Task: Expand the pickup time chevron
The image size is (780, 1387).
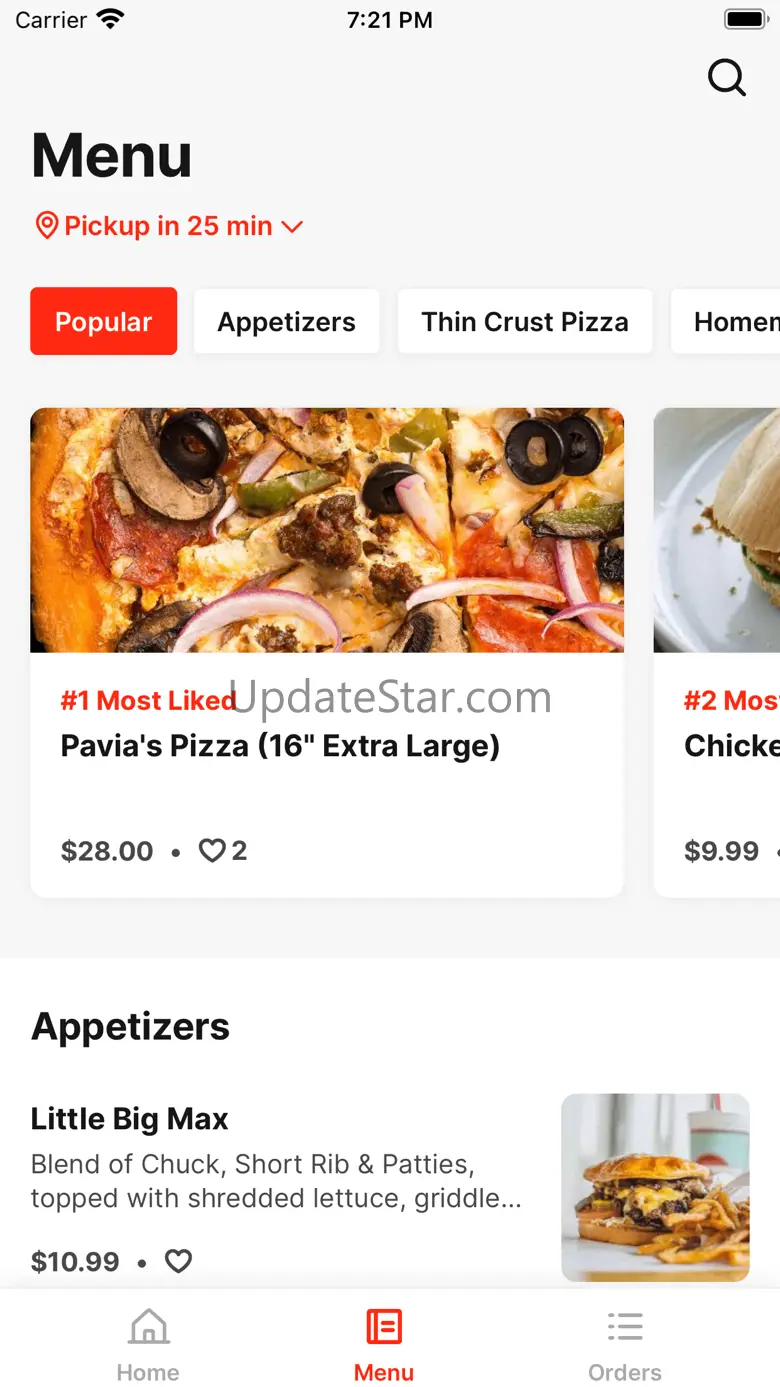Action: coord(292,227)
